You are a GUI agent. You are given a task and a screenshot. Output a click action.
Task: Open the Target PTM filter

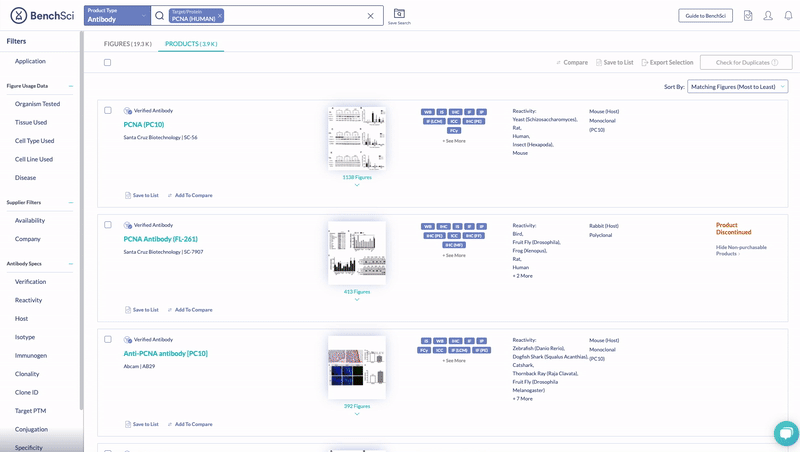[x=30, y=411]
